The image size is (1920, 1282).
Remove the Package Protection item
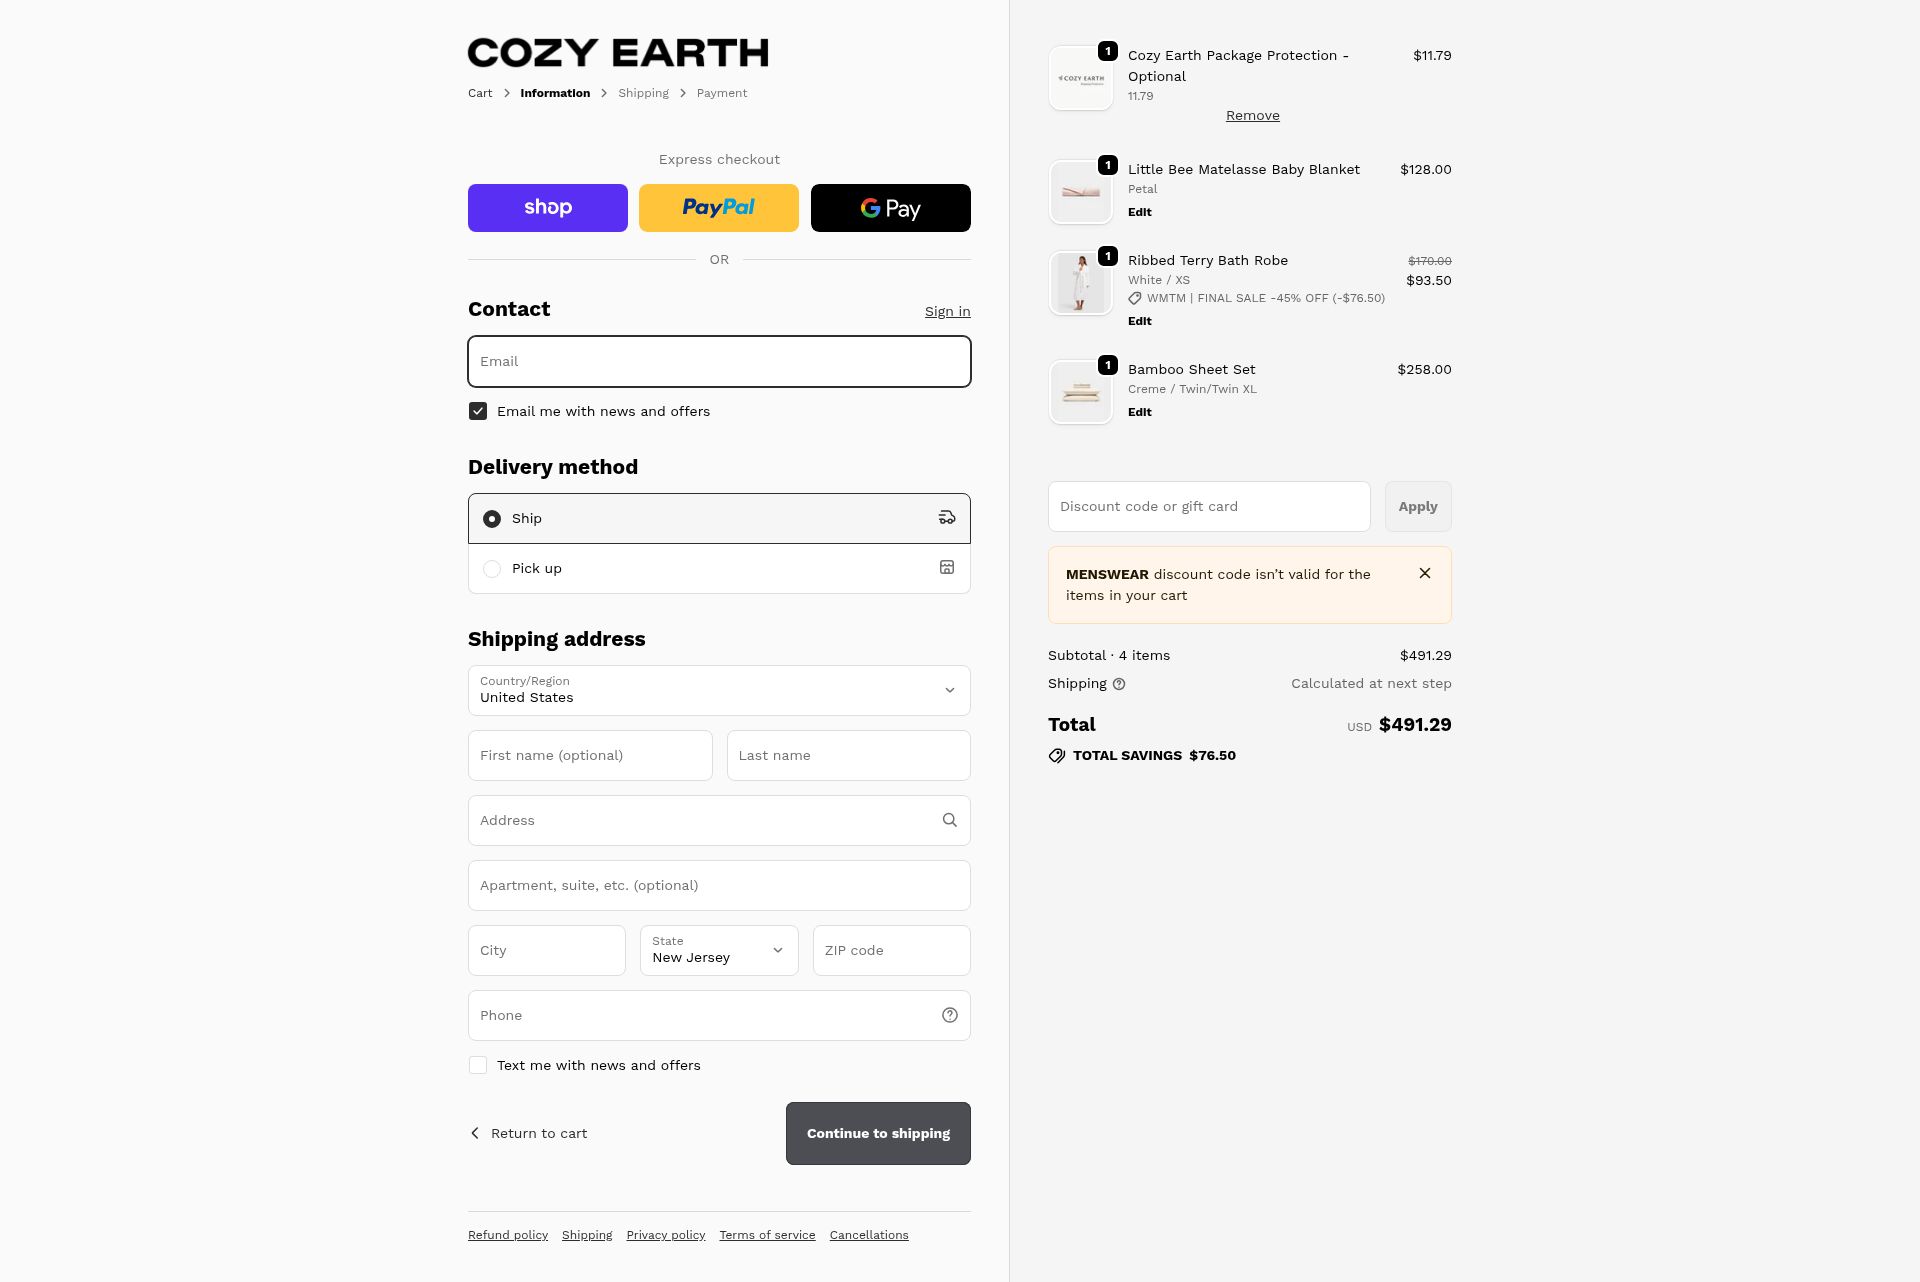1252,116
